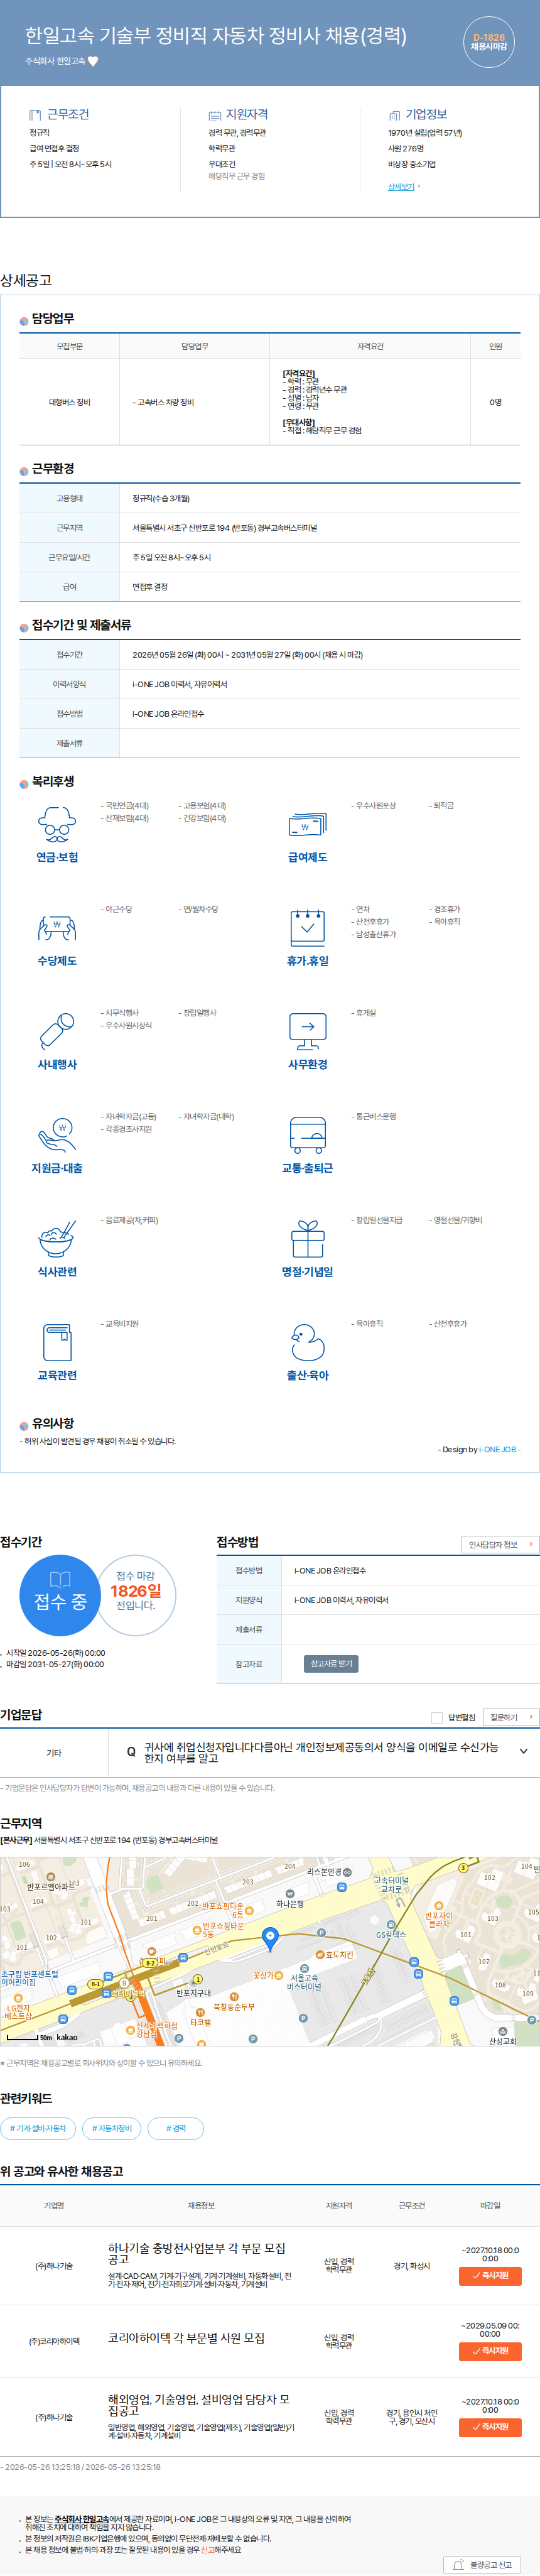Open 코리아하이텍 각 부문별 사원 모집 posting
This screenshot has width=540, height=2576.
187,2338
